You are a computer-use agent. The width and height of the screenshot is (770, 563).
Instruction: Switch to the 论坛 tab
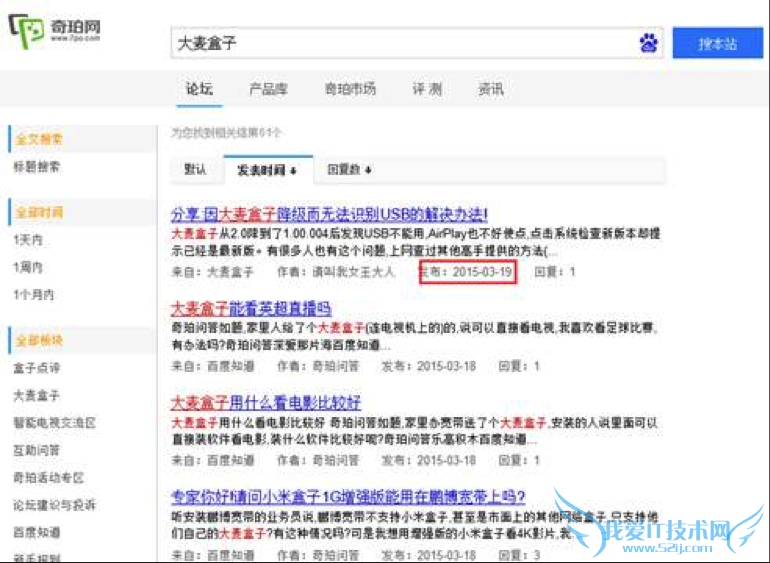click(x=199, y=89)
